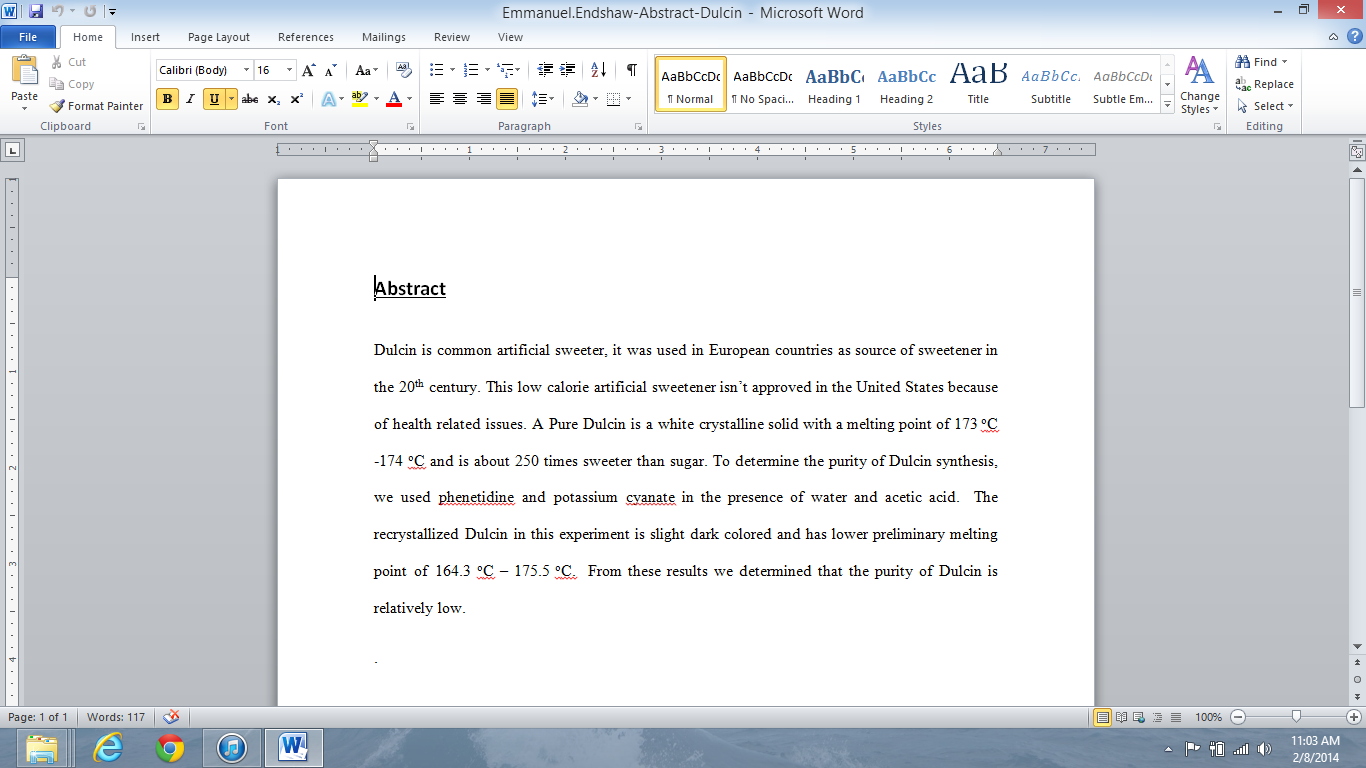The width and height of the screenshot is (1366, 768).
Task: Toggle Show/Hide paragraph marks
Action: click(632, 70)
